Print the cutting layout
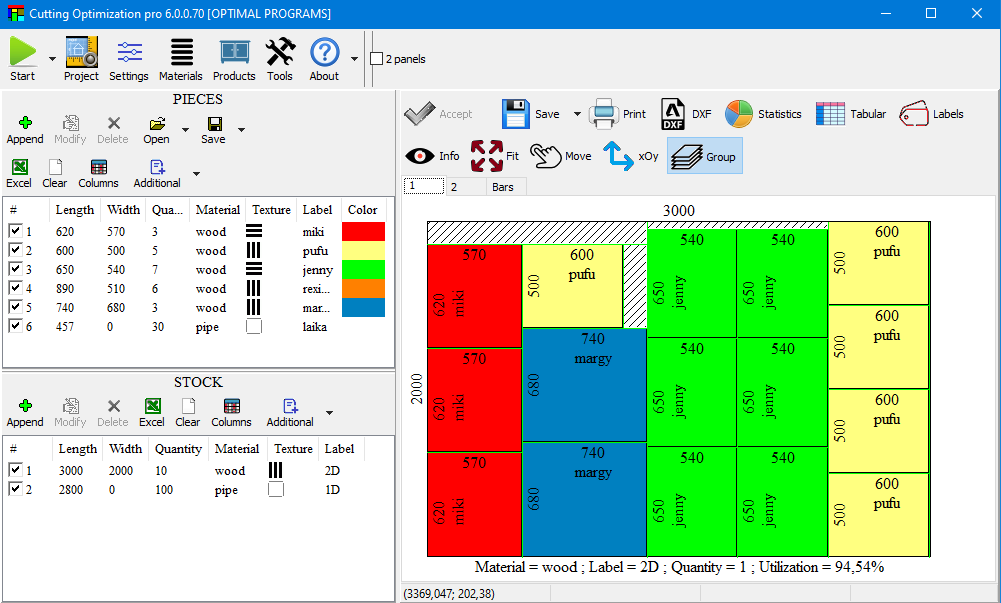Viewport: 1001px width, 603px height. 617,114
